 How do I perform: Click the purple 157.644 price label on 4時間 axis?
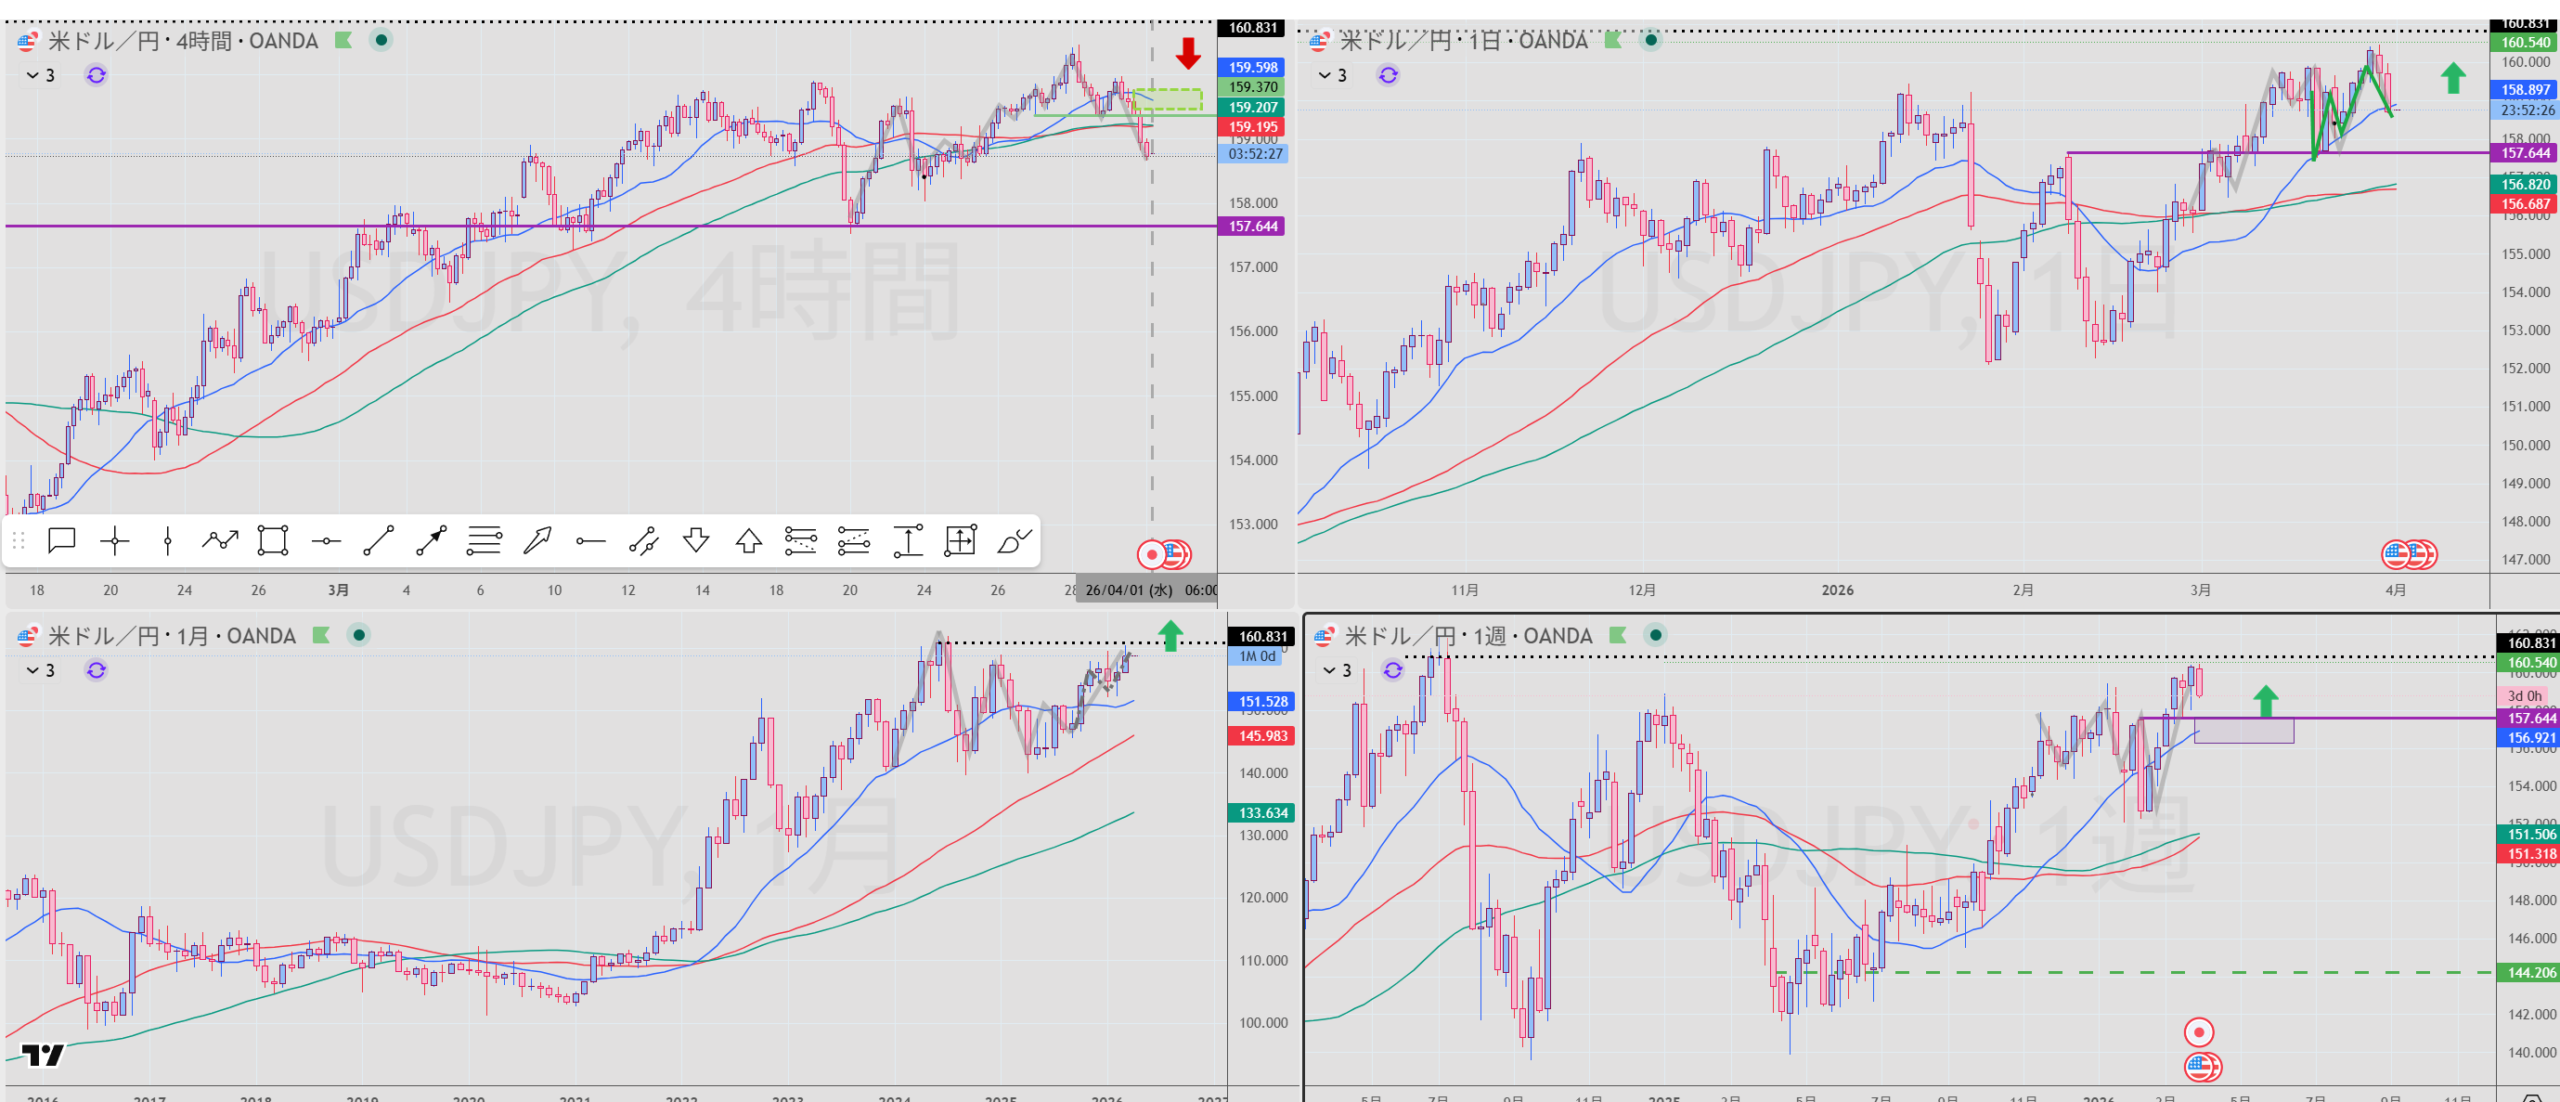tap(1251, 226)
